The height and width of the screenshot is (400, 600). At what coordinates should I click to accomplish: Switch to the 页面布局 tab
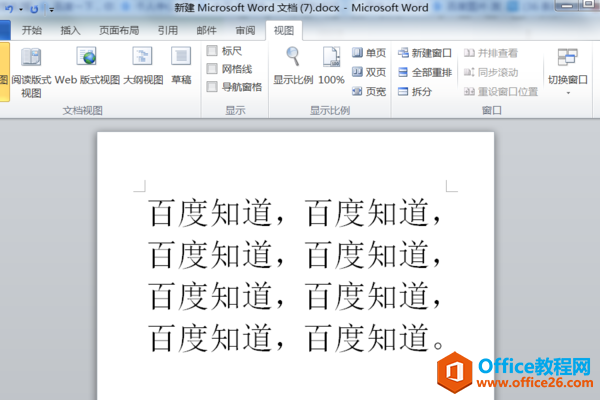[x=119, y=30]
